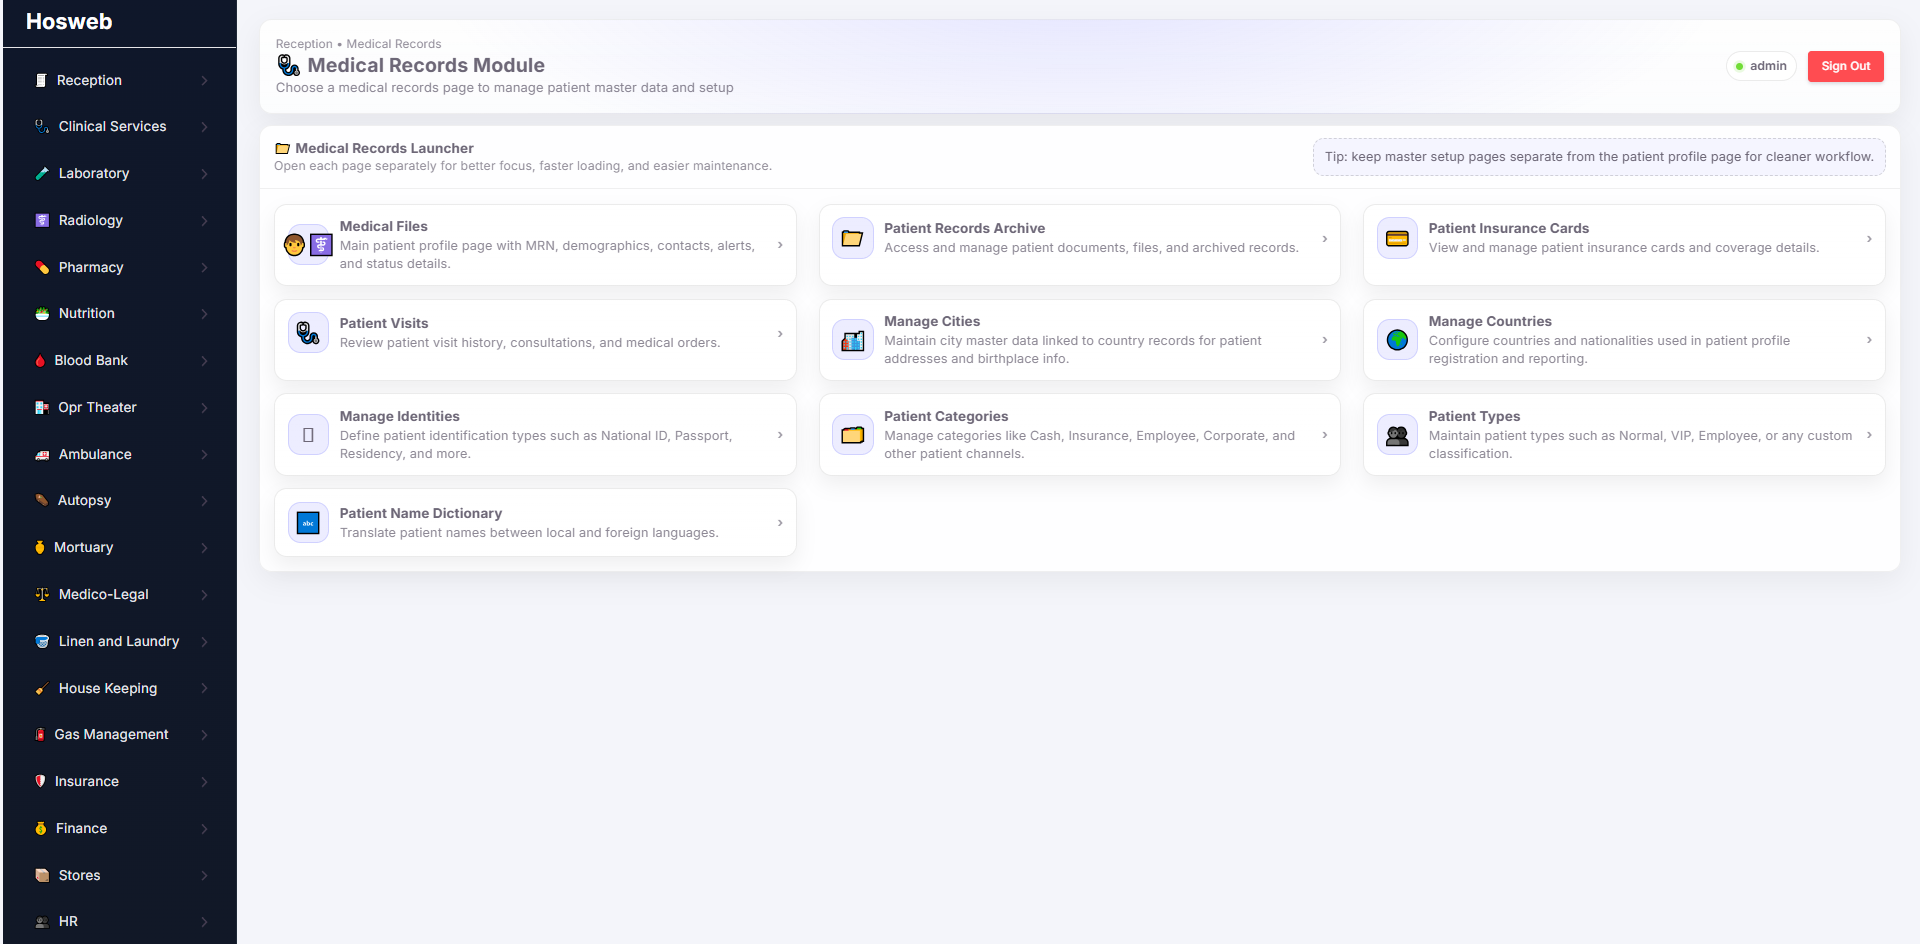Click the admin user badge
Image resolution: width=1920 pixels, height=944 pixels.
pyautogui.click(x=1761, y=66)
